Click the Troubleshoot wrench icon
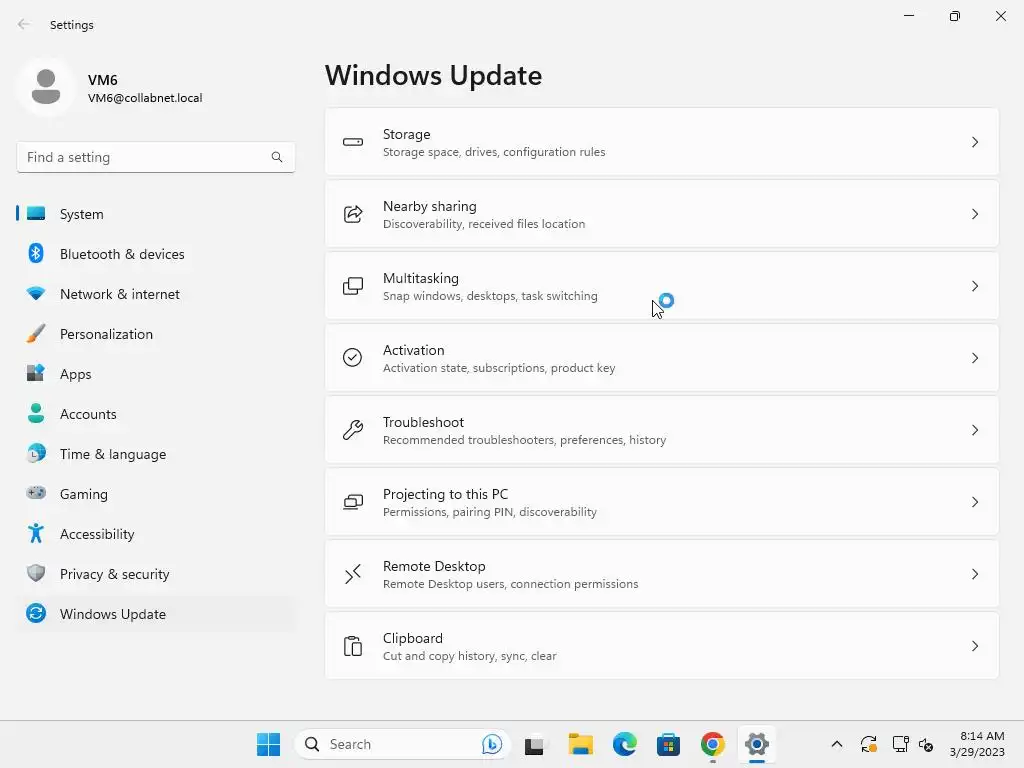Screen dimensions: 1024x768 point(353,430)
